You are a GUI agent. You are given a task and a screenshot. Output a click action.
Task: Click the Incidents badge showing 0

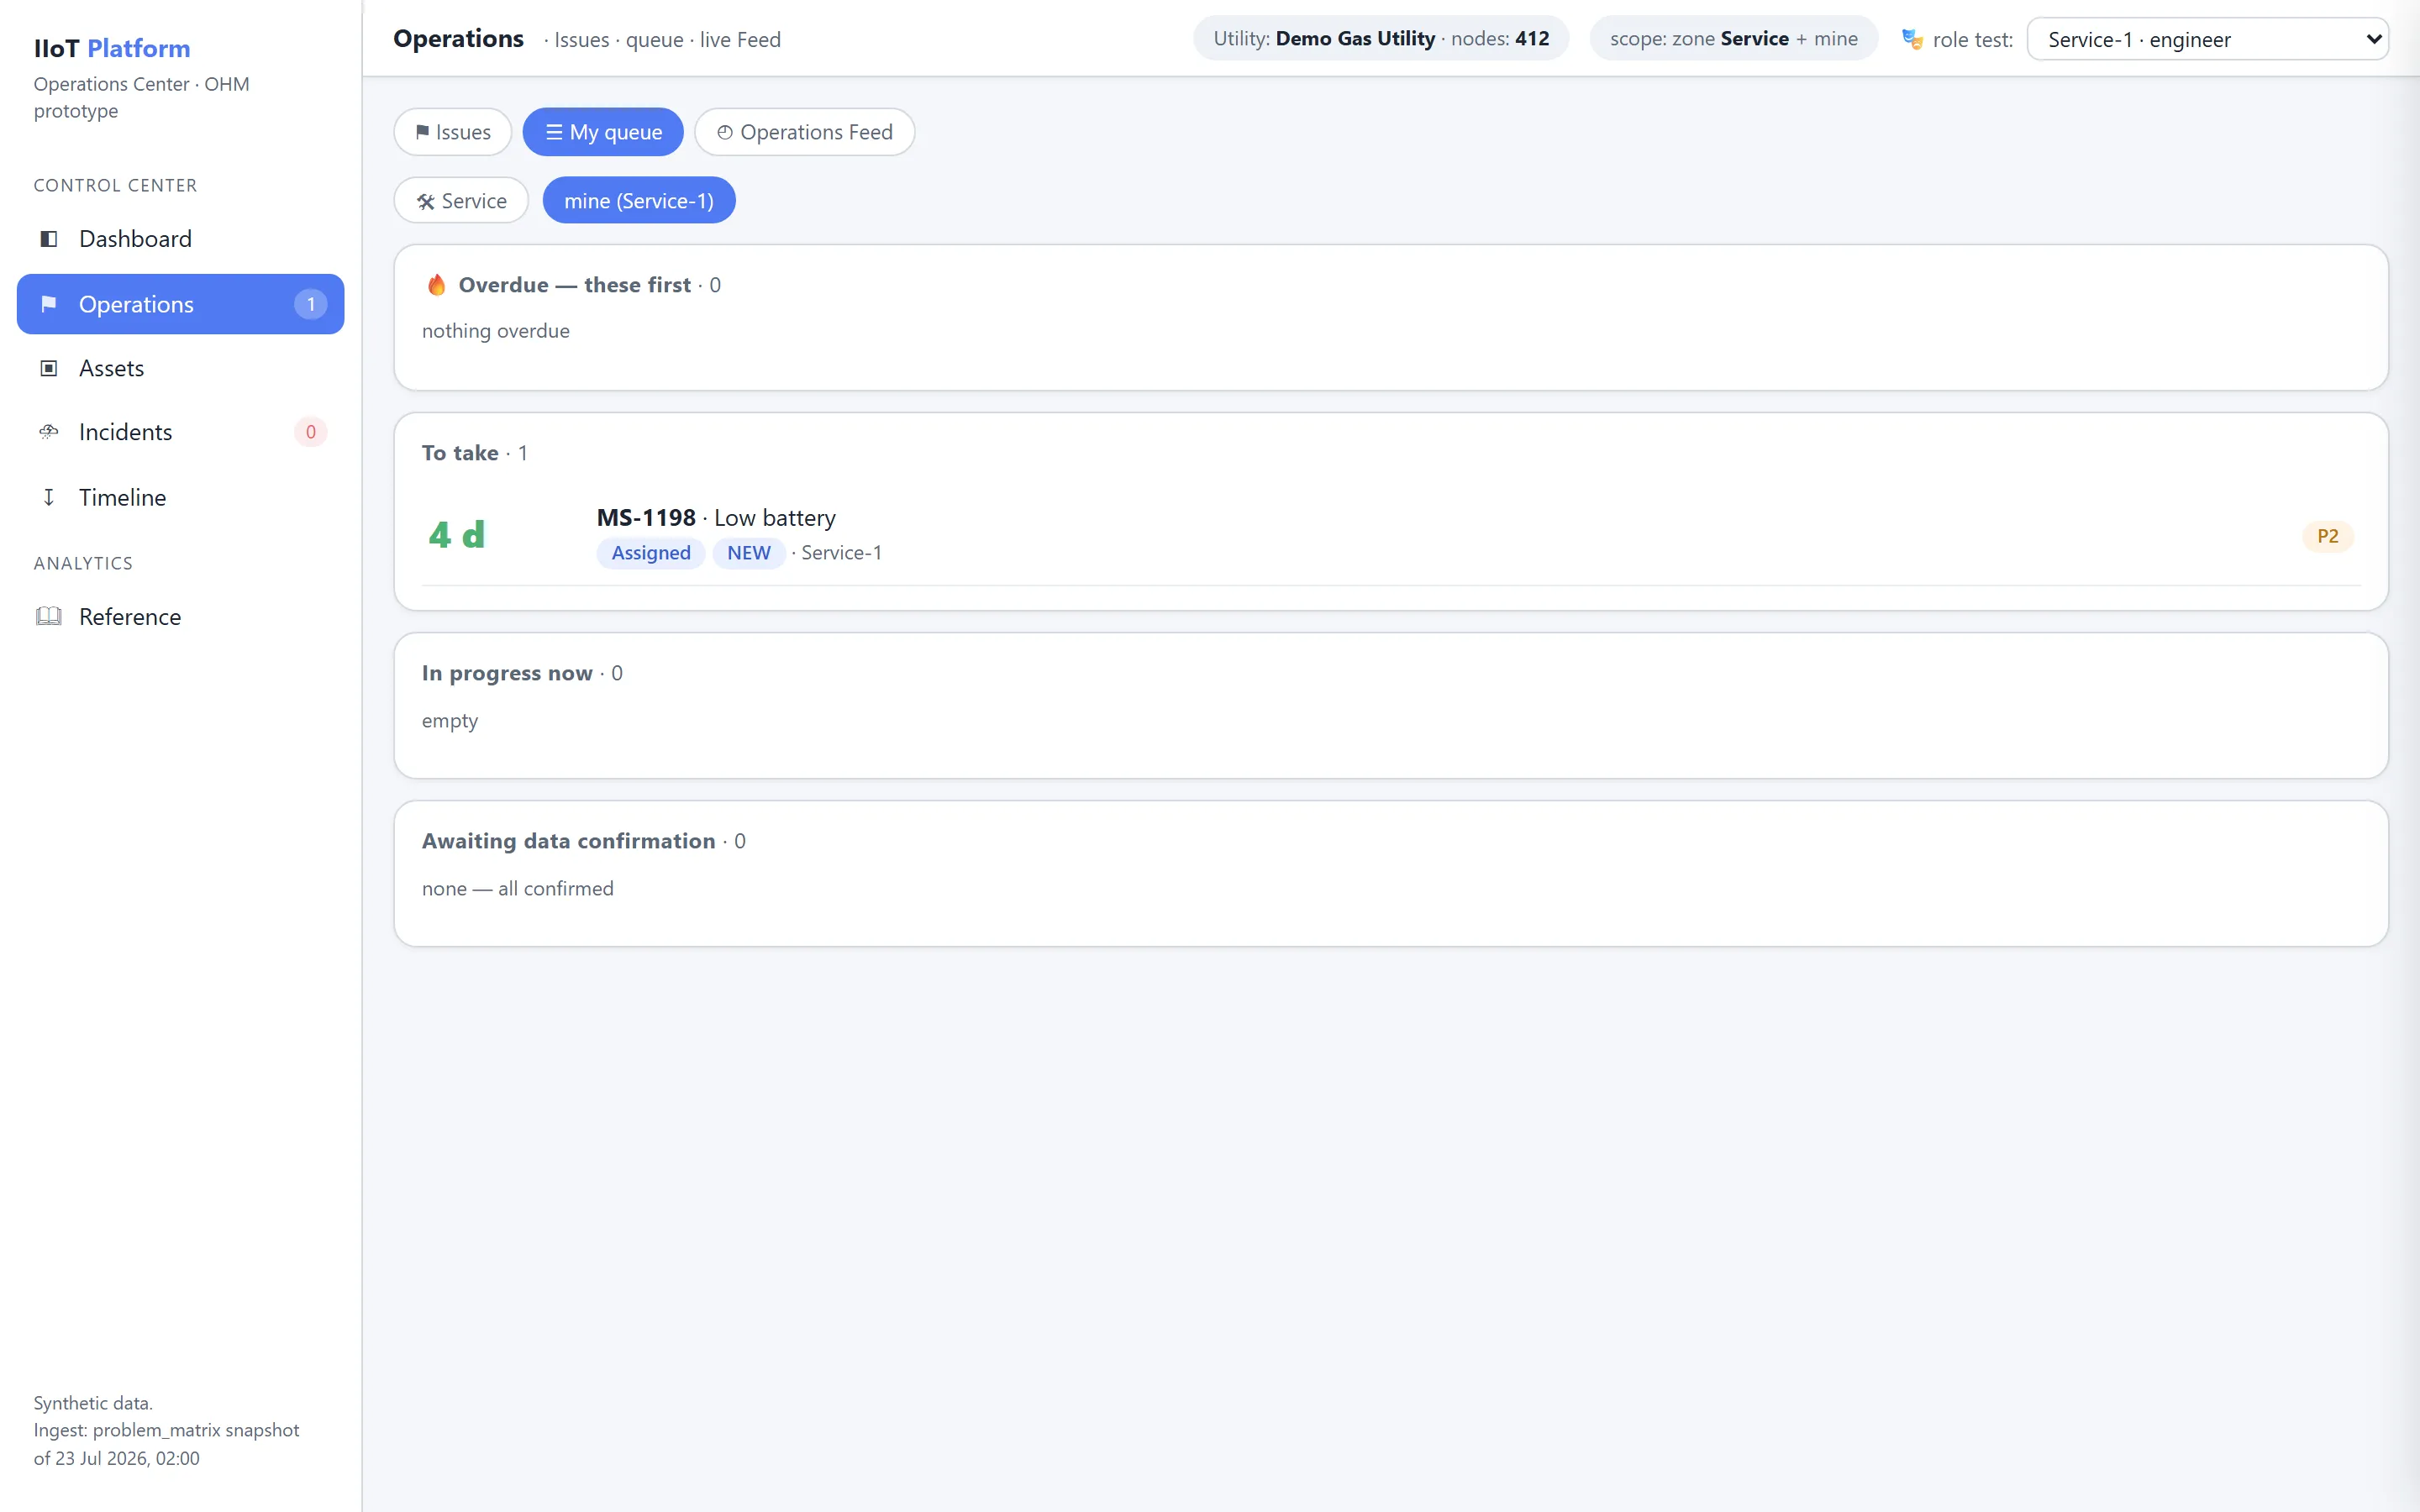coord(310,432)
